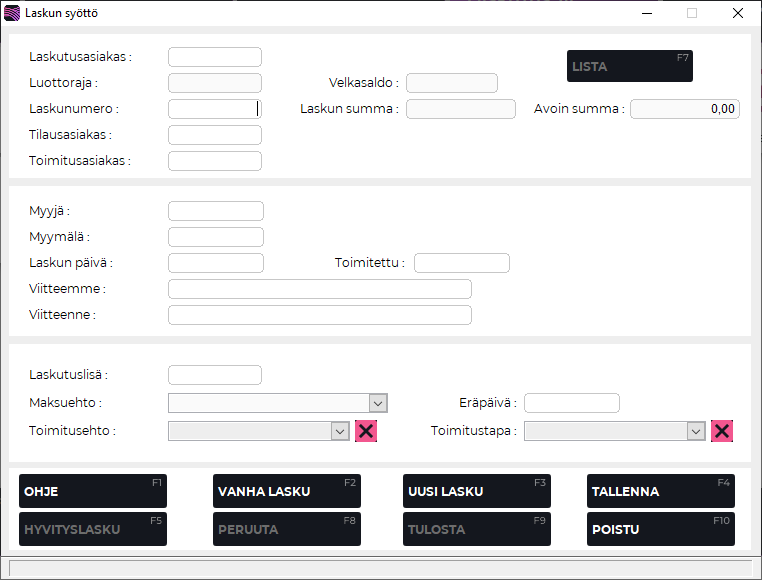The width and height of the screenshot is (762, 580).
Task: Click into the Laskunumero field
Action: 215,109
